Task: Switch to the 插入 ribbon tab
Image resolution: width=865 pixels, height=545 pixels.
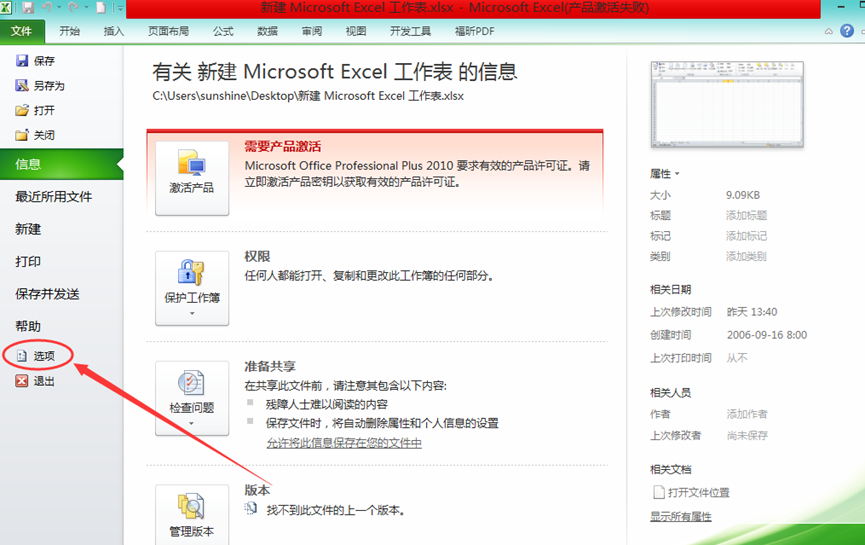Action: click(114, 31)
